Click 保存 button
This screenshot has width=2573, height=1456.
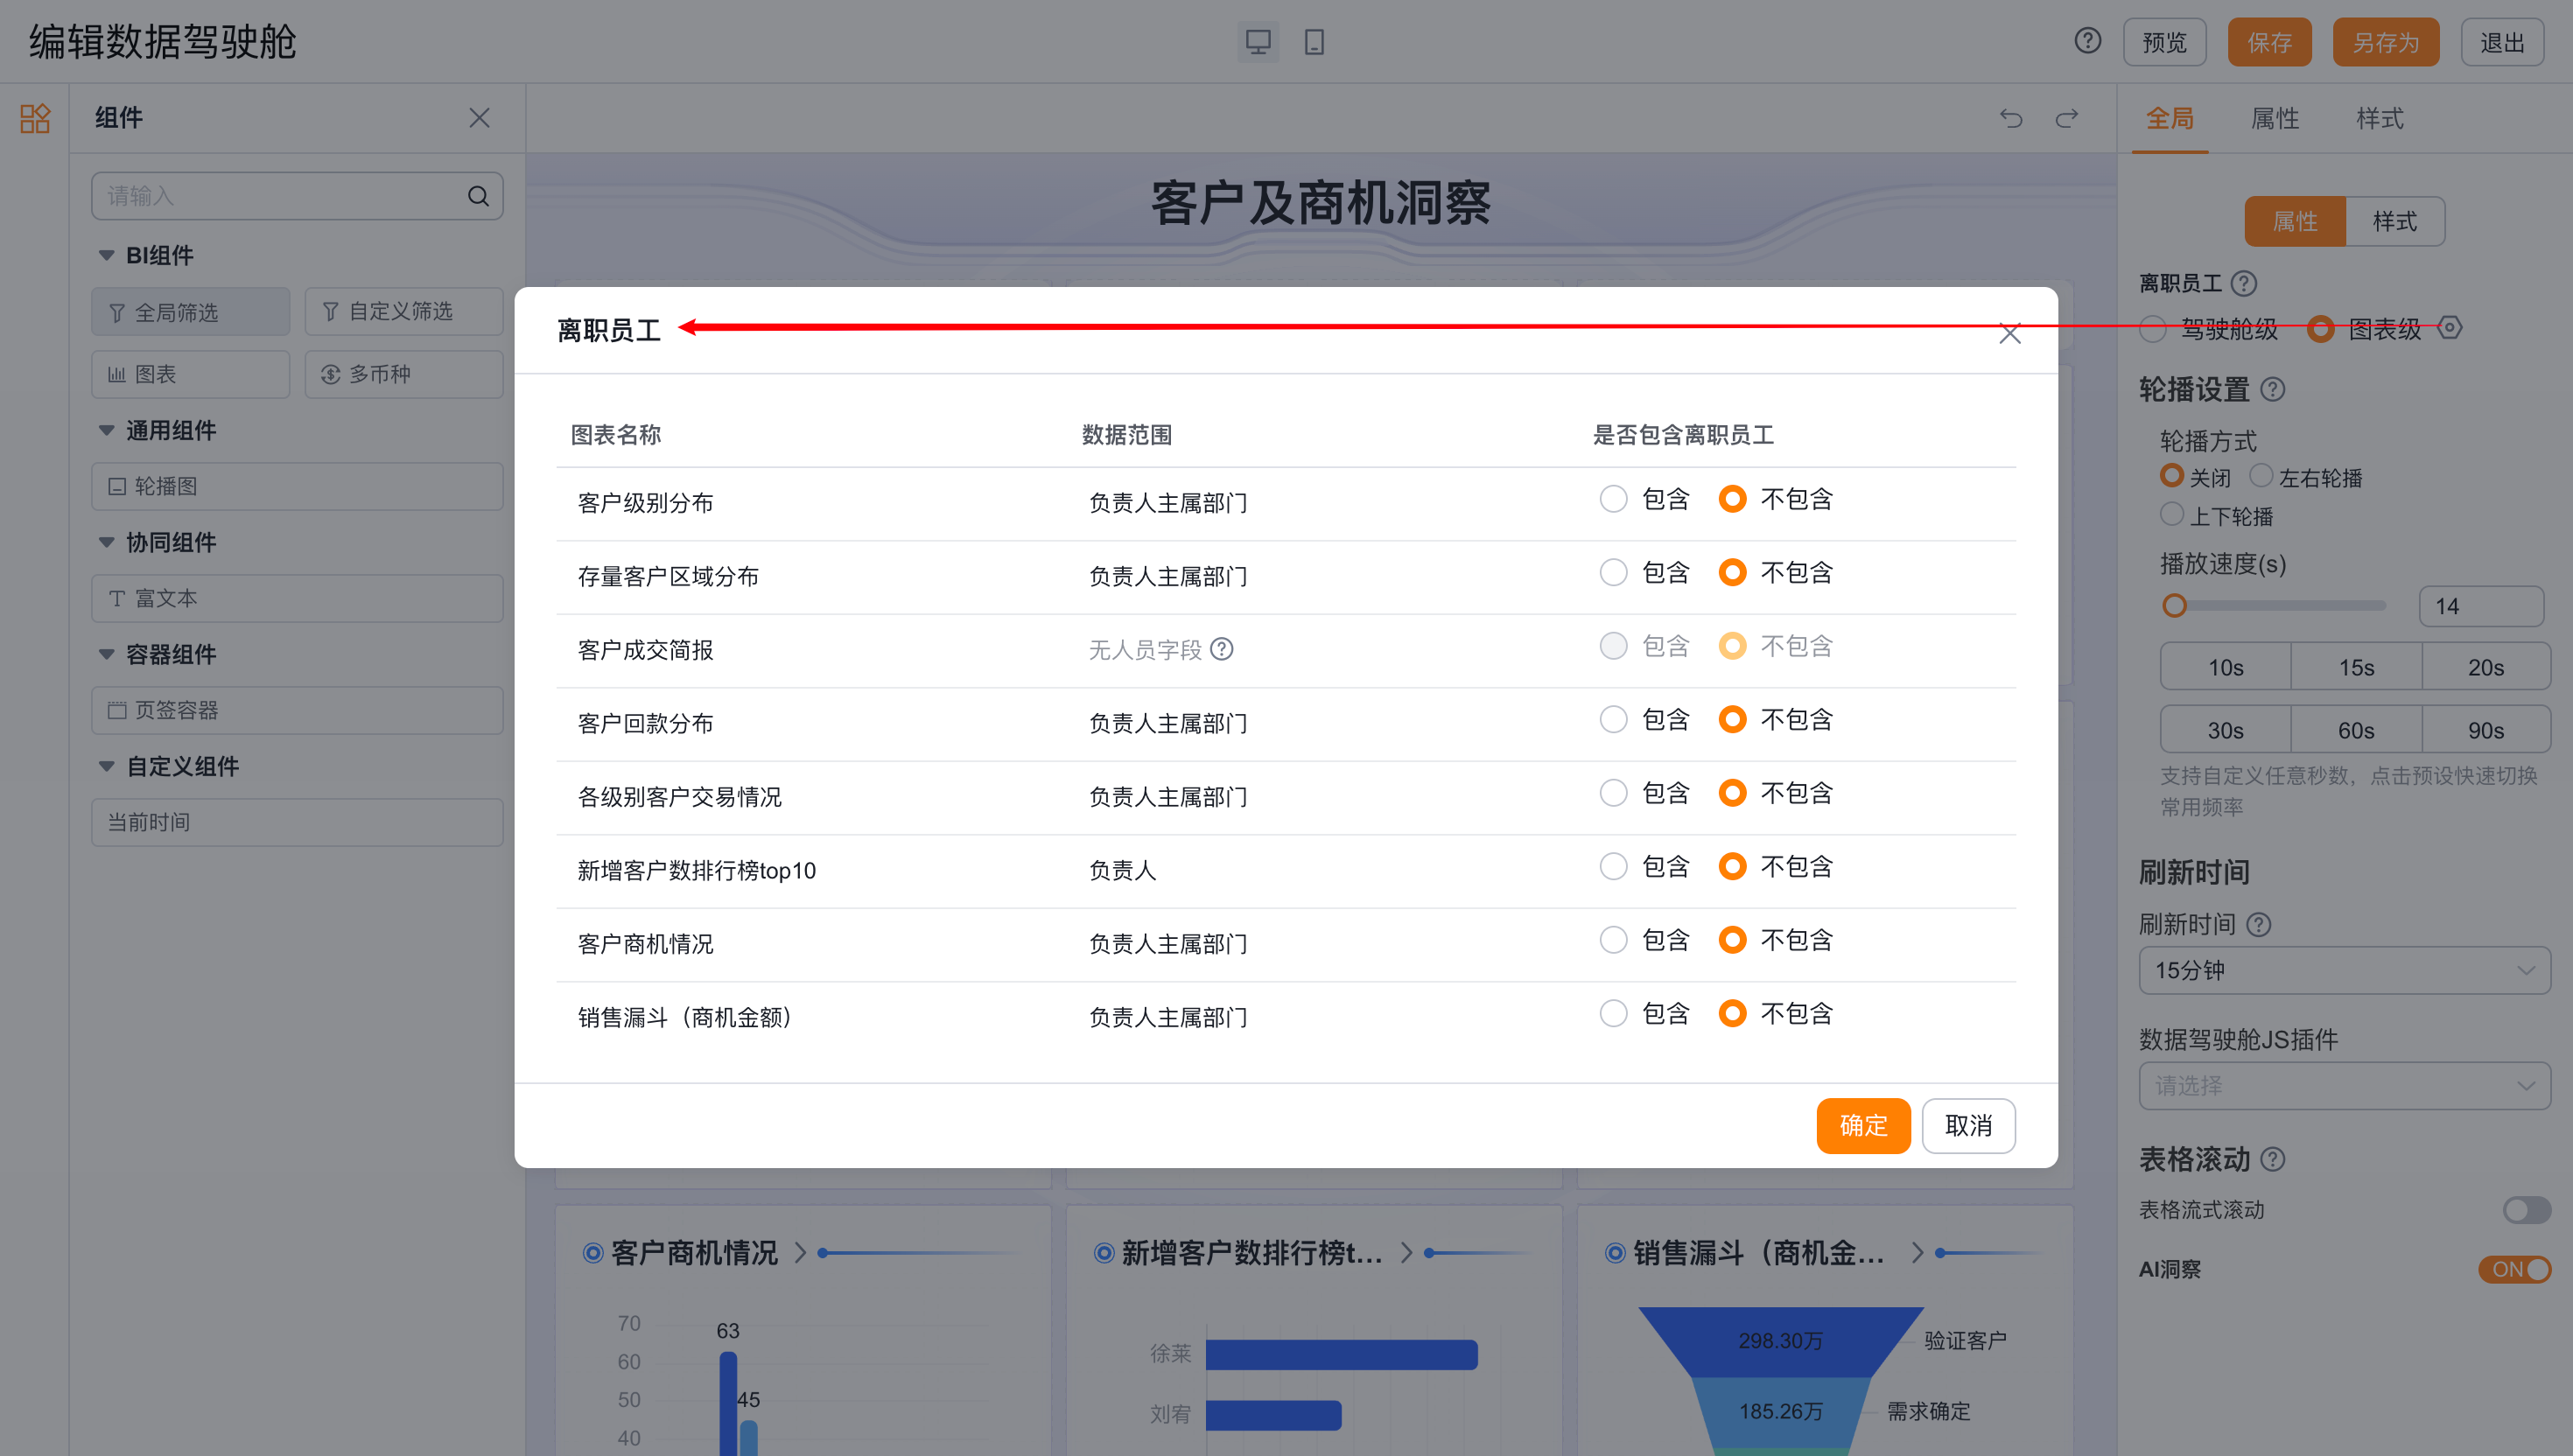2269,42
